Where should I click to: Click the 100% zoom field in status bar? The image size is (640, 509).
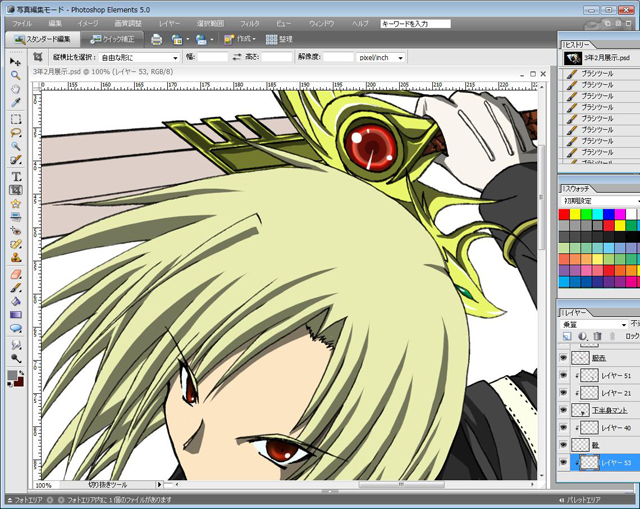pos(46,485)
